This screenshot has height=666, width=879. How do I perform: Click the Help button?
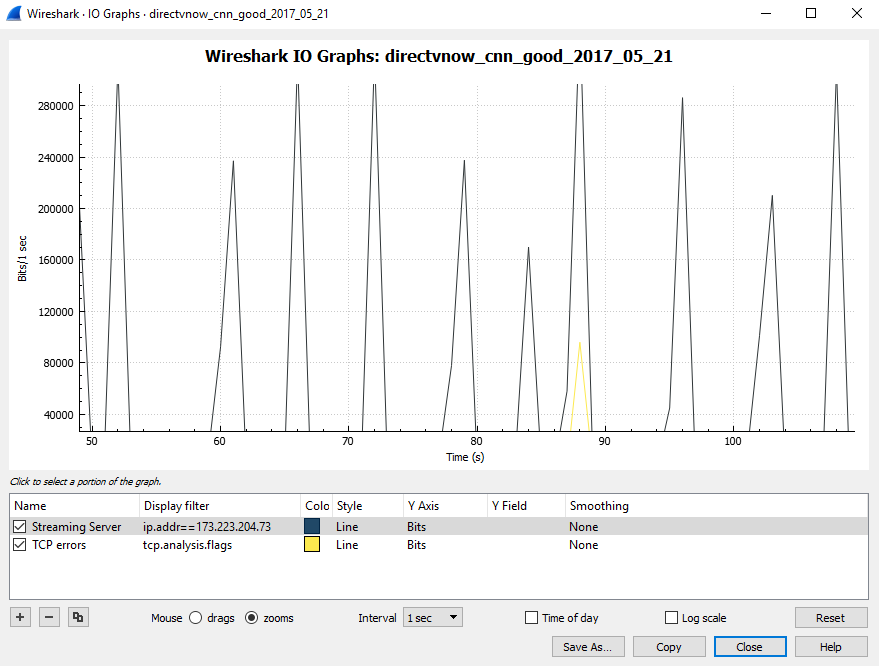pos(831,647)
